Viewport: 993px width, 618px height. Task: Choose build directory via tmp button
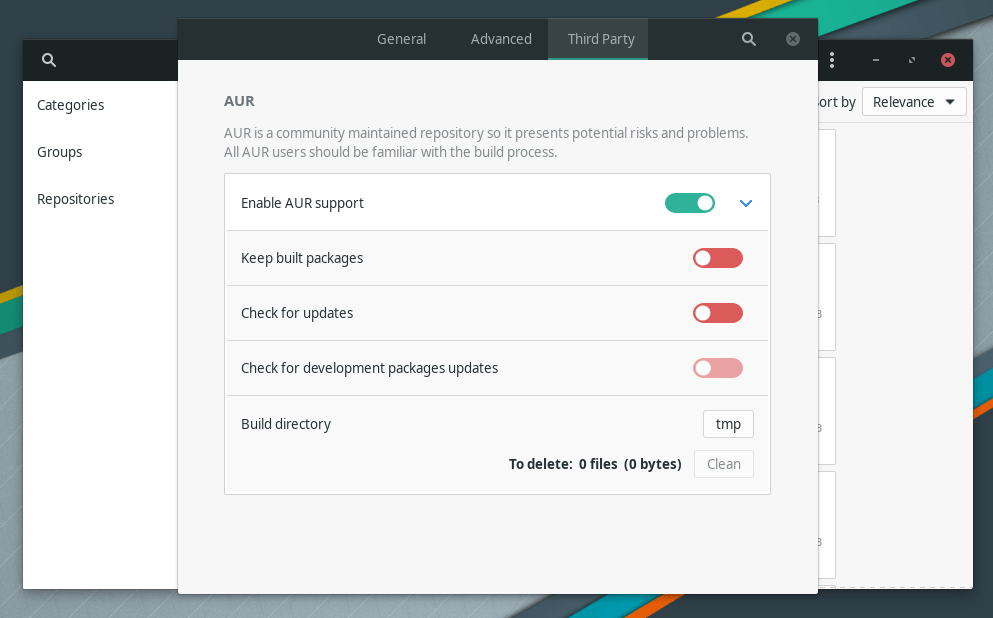point(728,424)
